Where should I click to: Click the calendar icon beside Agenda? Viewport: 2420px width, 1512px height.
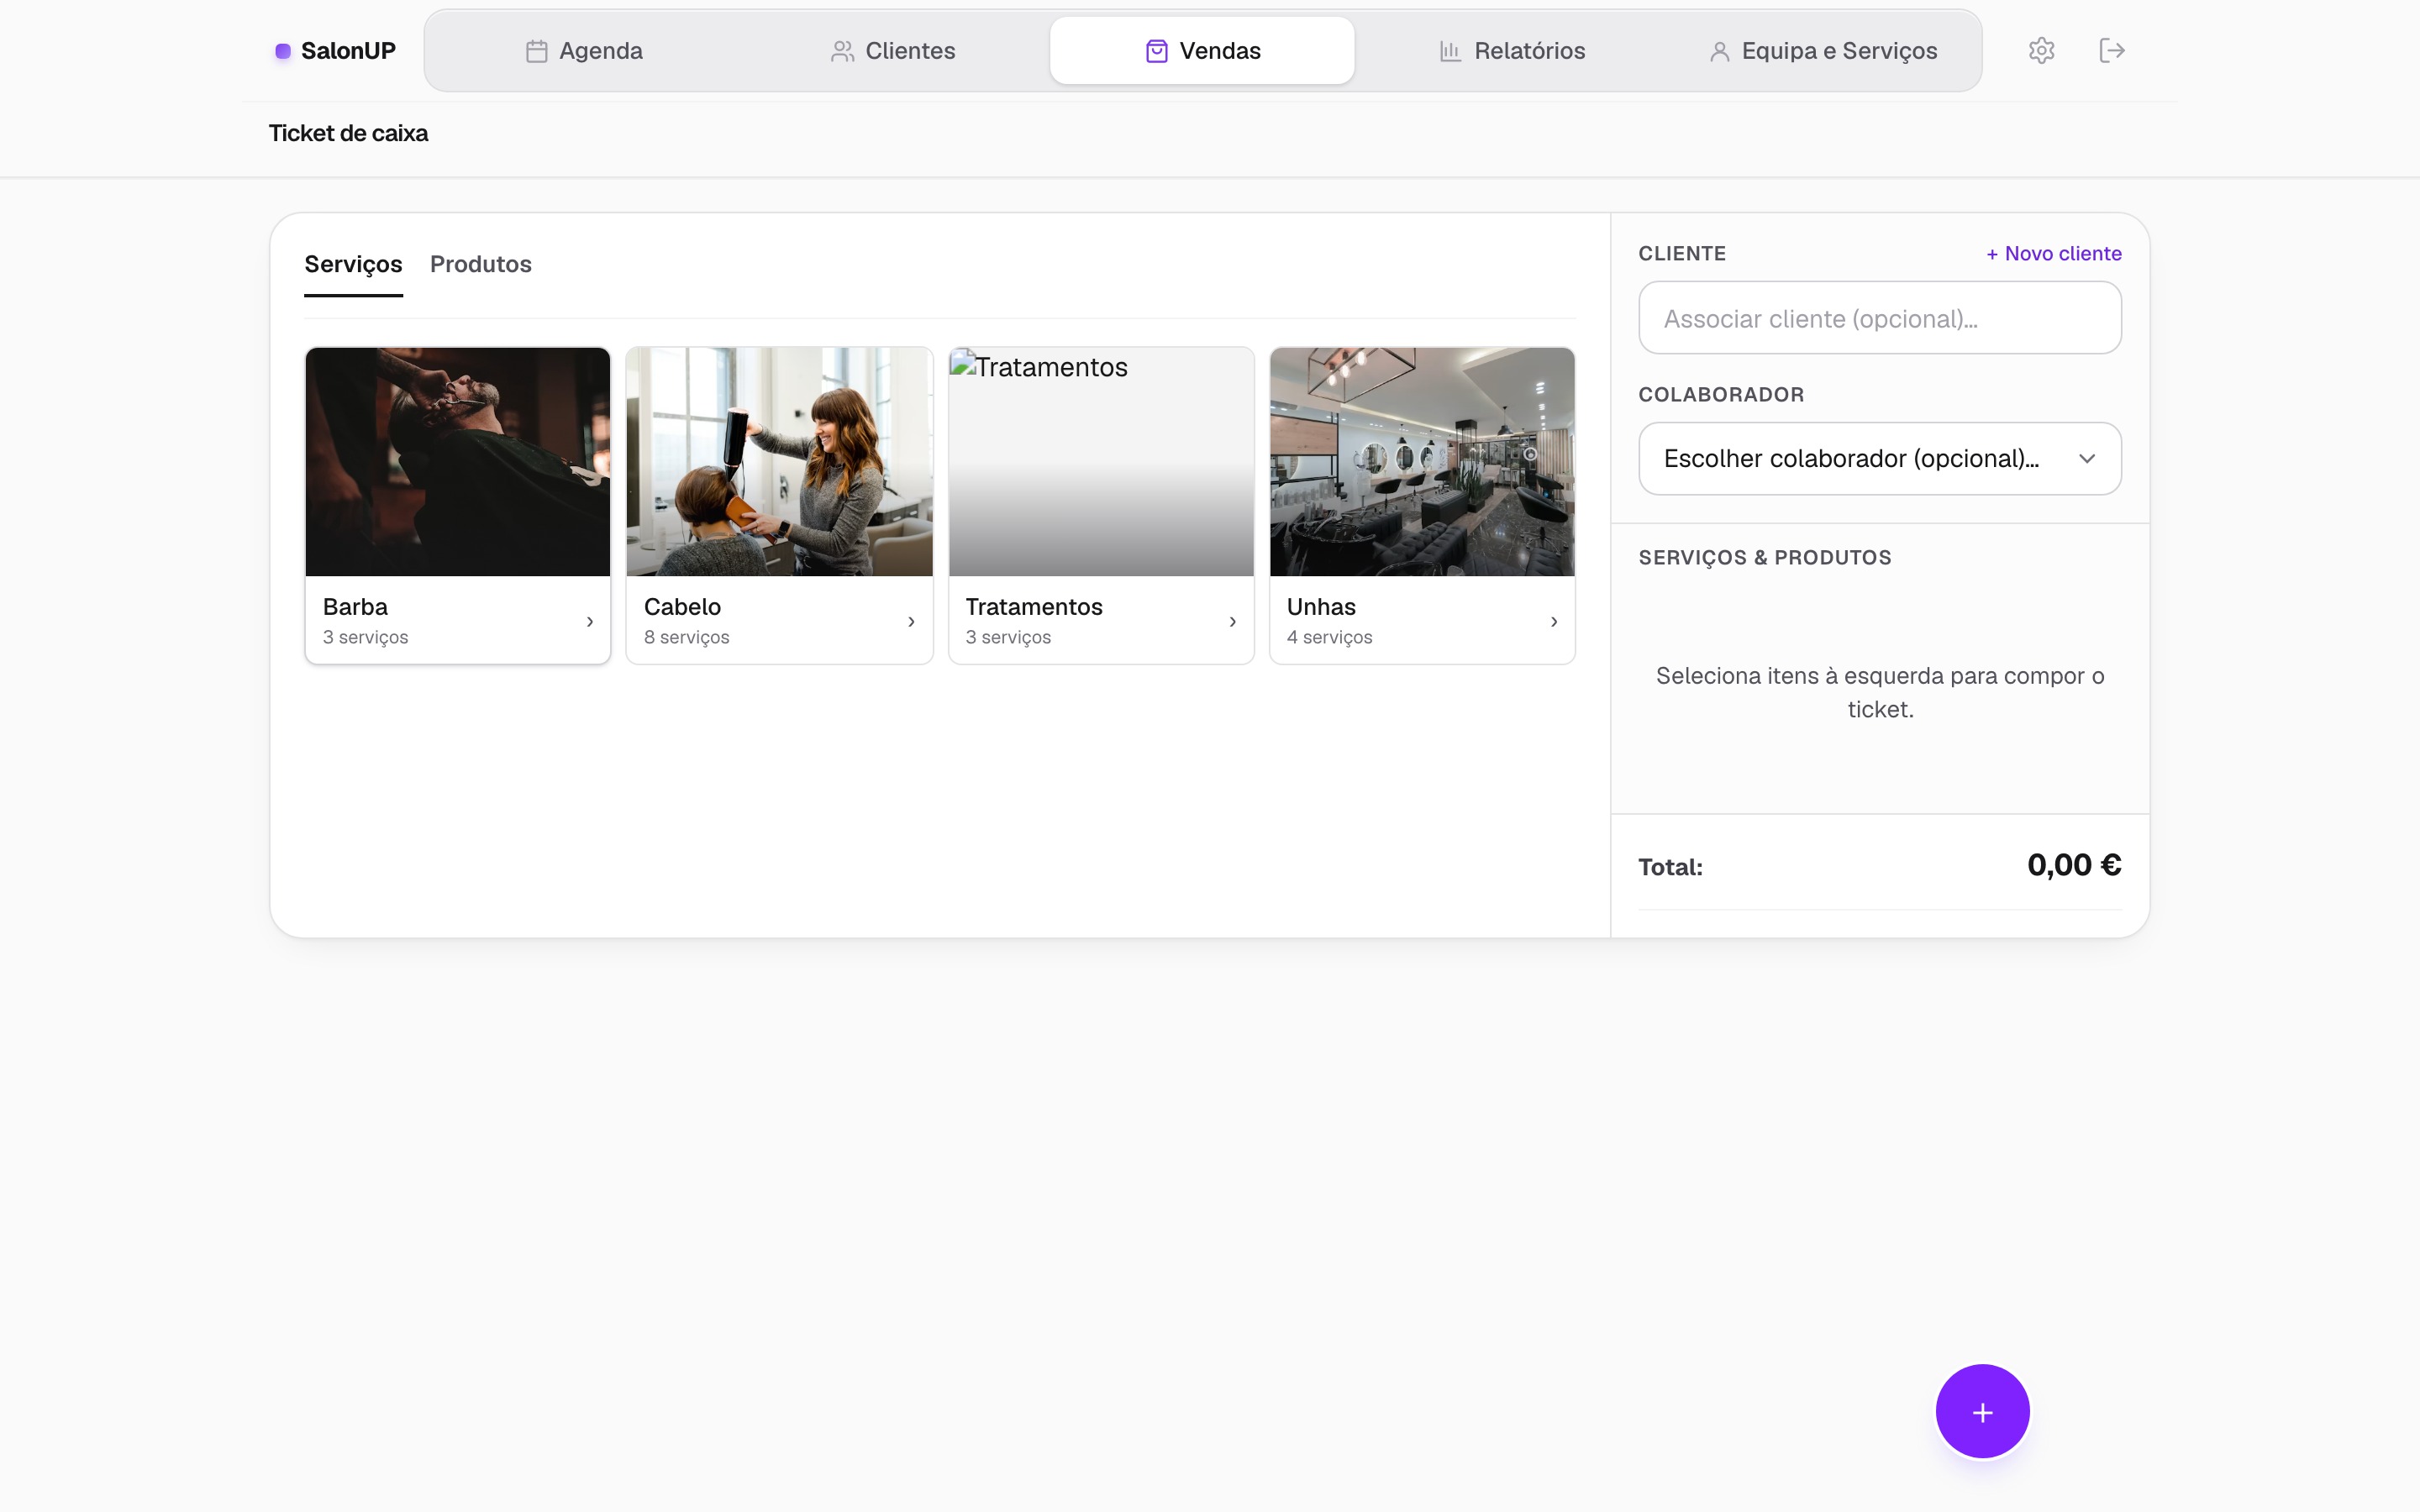pyautogui.click(x=537, y=51)
